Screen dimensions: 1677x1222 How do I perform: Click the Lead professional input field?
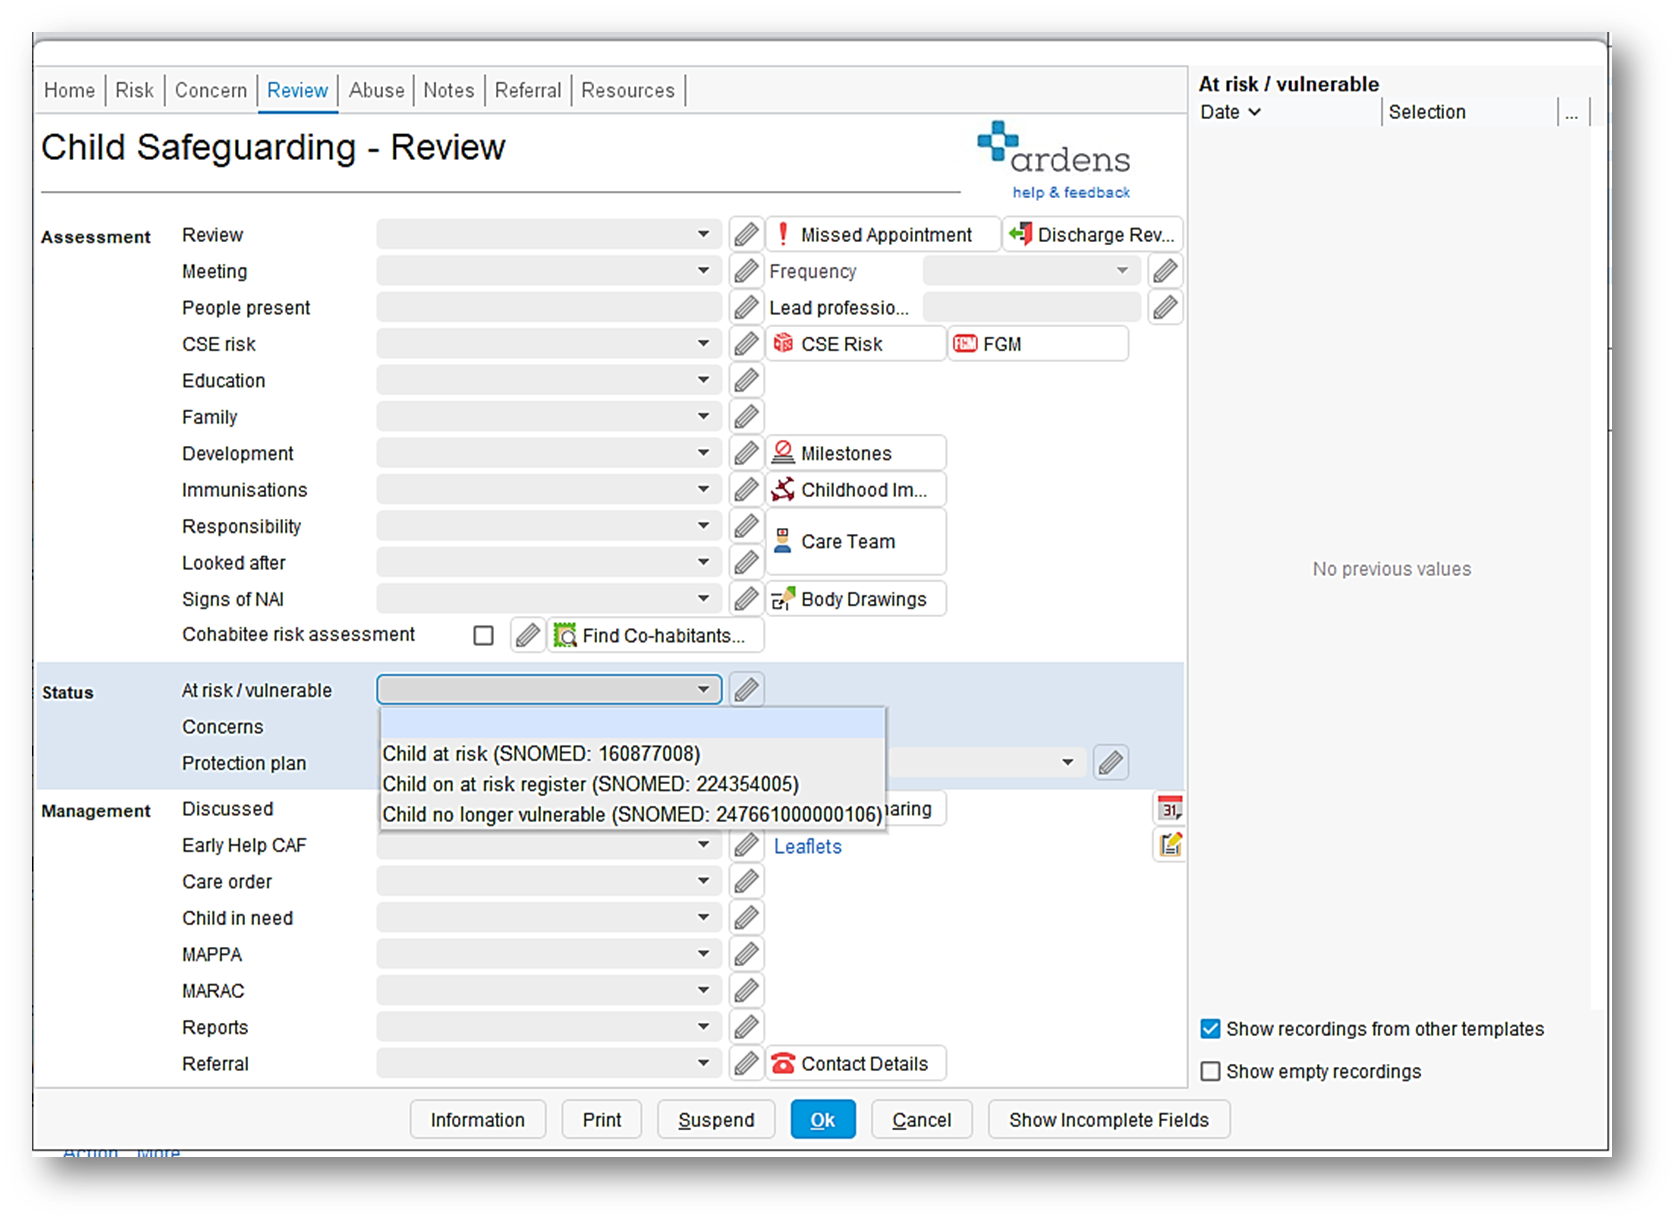(1031, 307)
